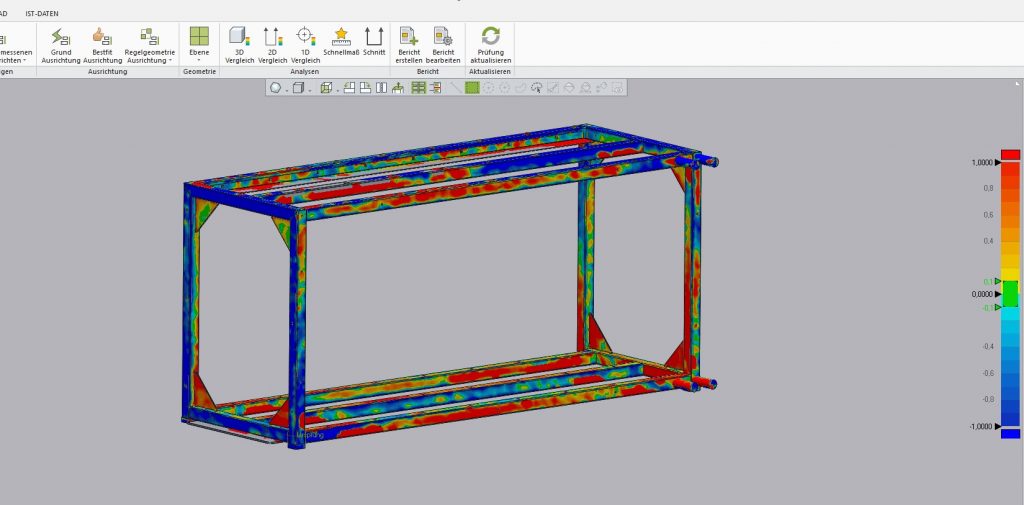Viewport: 1024px width, 505px height.
Task: Run Grund Ausrichtung alignment
Action: point(61,44)
